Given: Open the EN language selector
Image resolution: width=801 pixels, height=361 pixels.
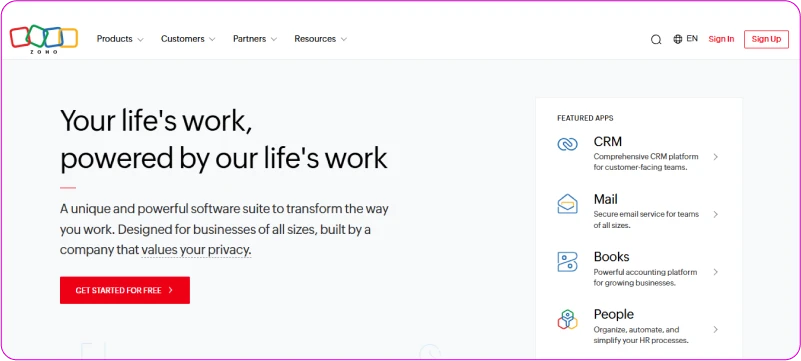Looking at the screenshot, I should (x=692, y=38).
